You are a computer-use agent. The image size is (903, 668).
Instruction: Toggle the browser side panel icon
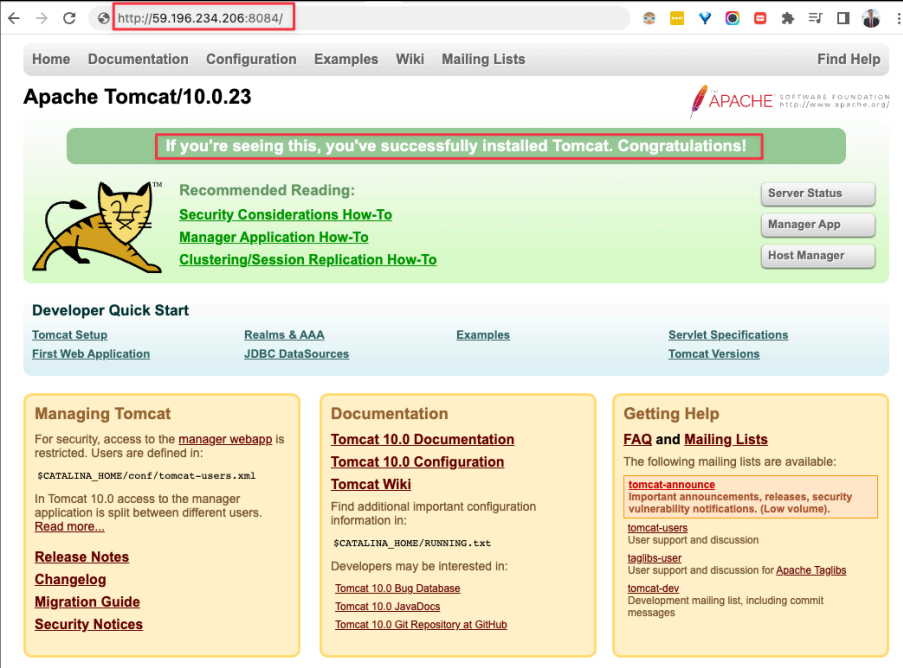[843, 18]
